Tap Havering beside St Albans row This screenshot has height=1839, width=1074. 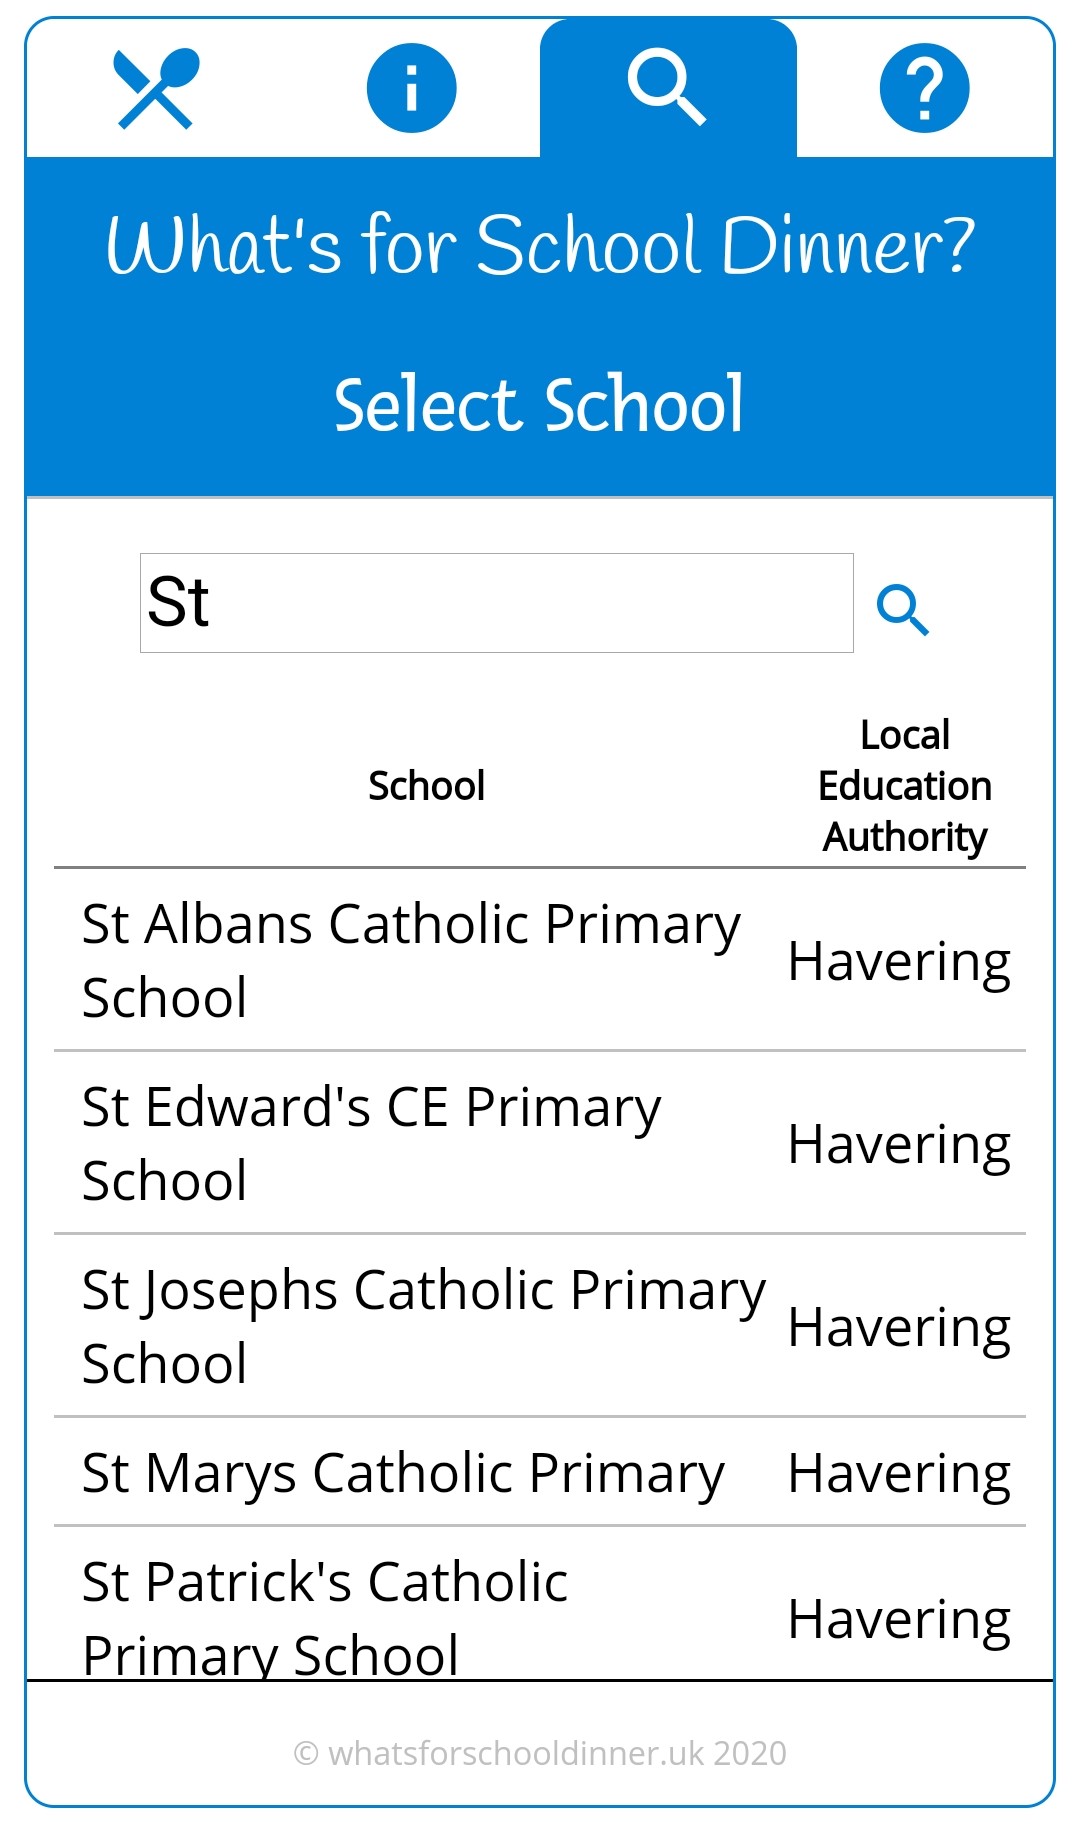[899, 962]
